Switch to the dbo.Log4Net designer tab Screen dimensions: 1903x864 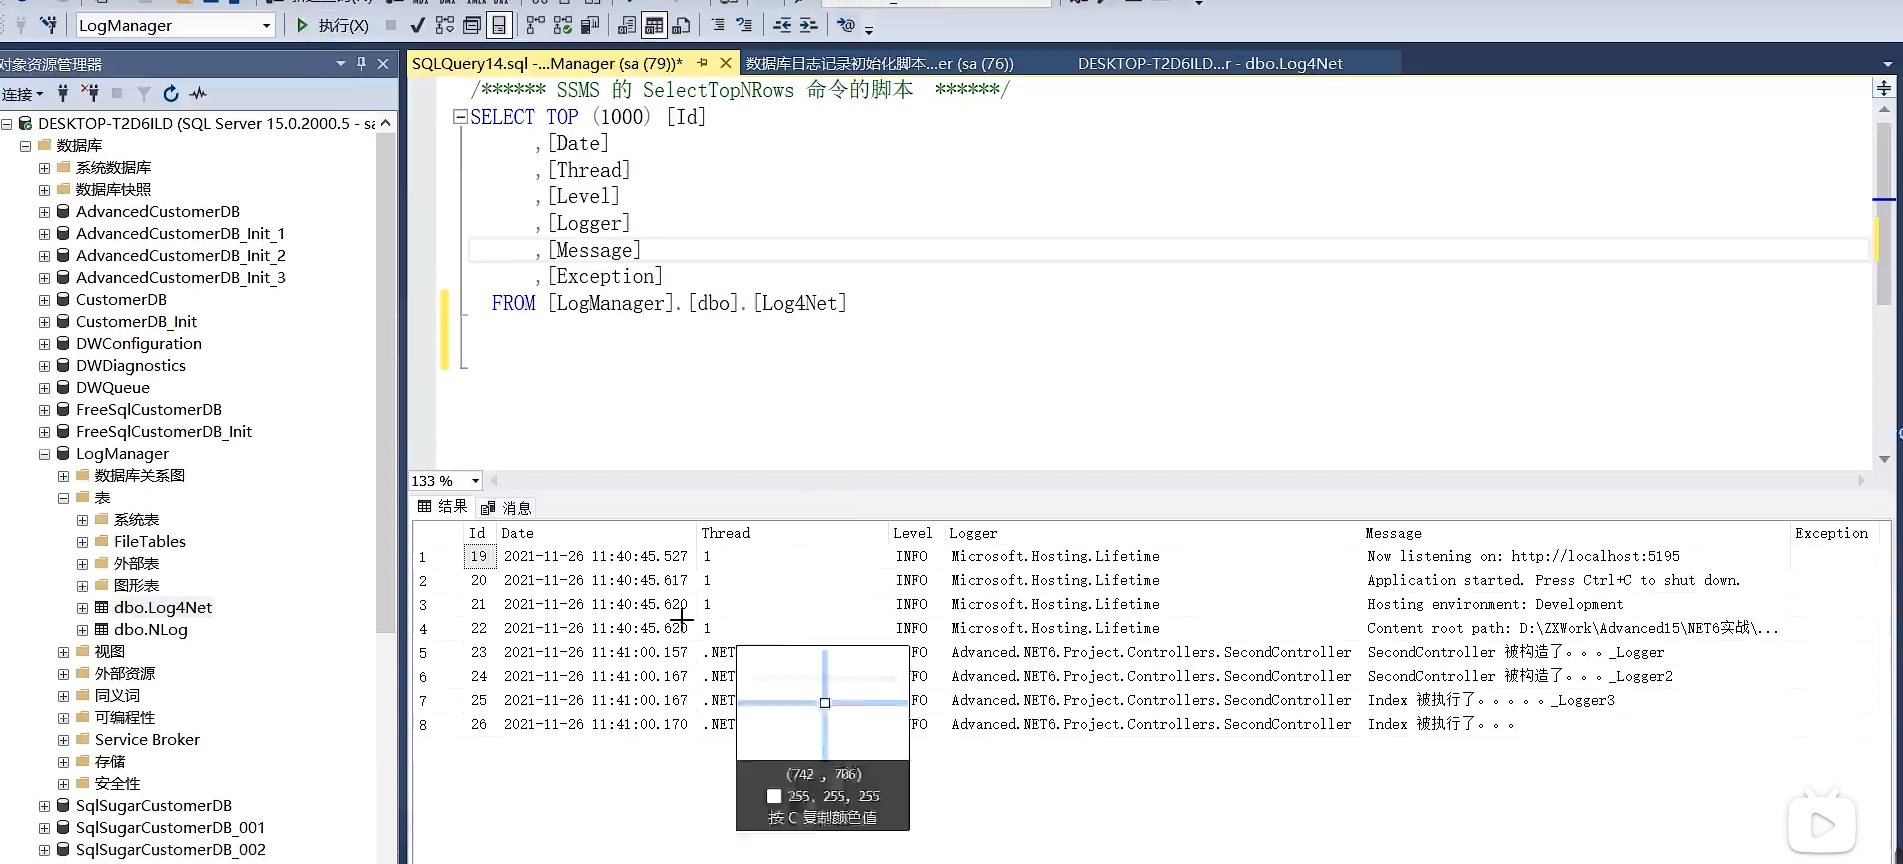(1210, 63)
